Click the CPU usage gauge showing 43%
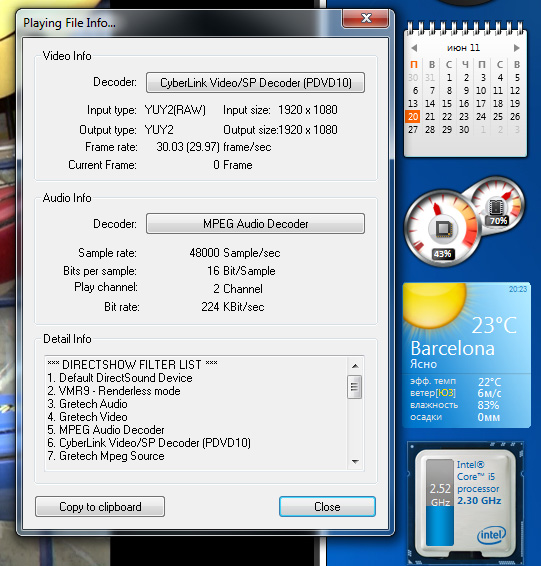The image size is (541, 566). [442, 228]
